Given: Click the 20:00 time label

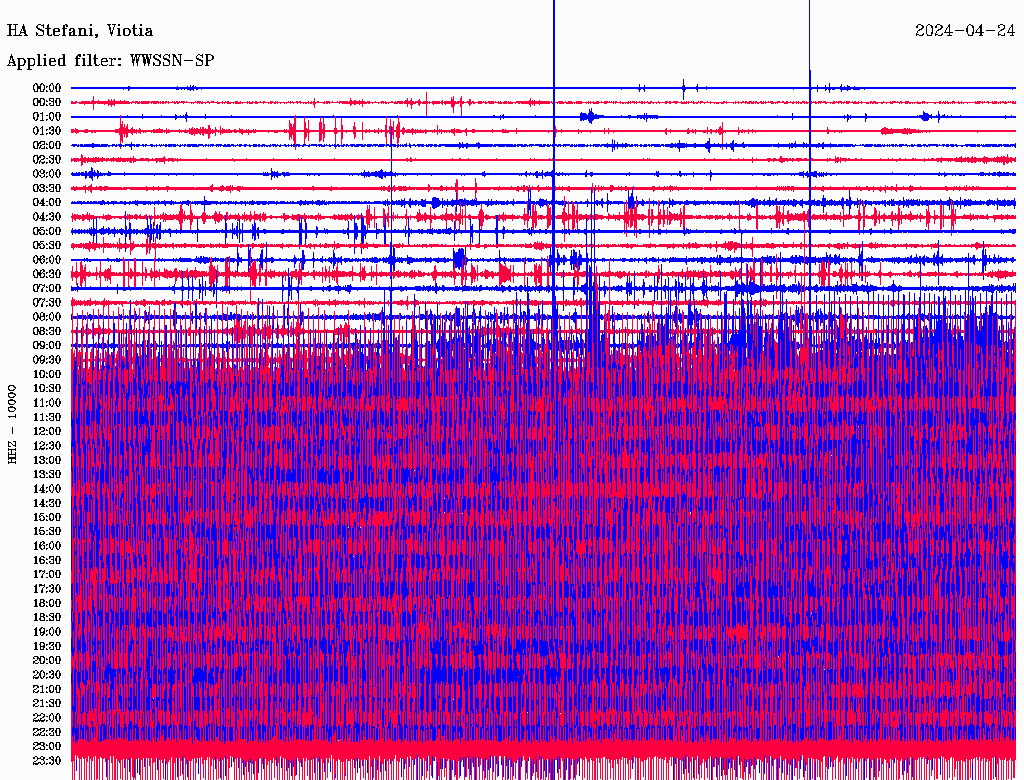Looking at the screenshot, I should tap(47, 660).
